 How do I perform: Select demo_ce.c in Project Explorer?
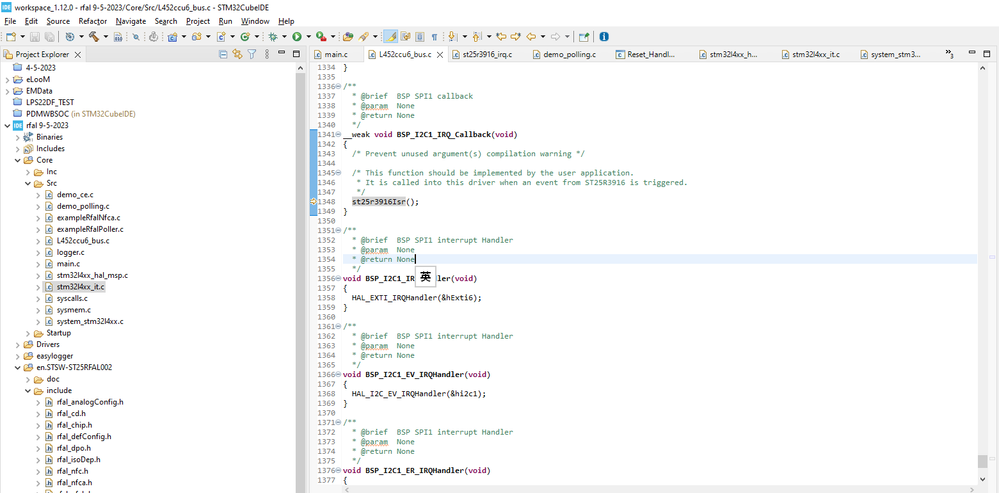click(75, 195)
